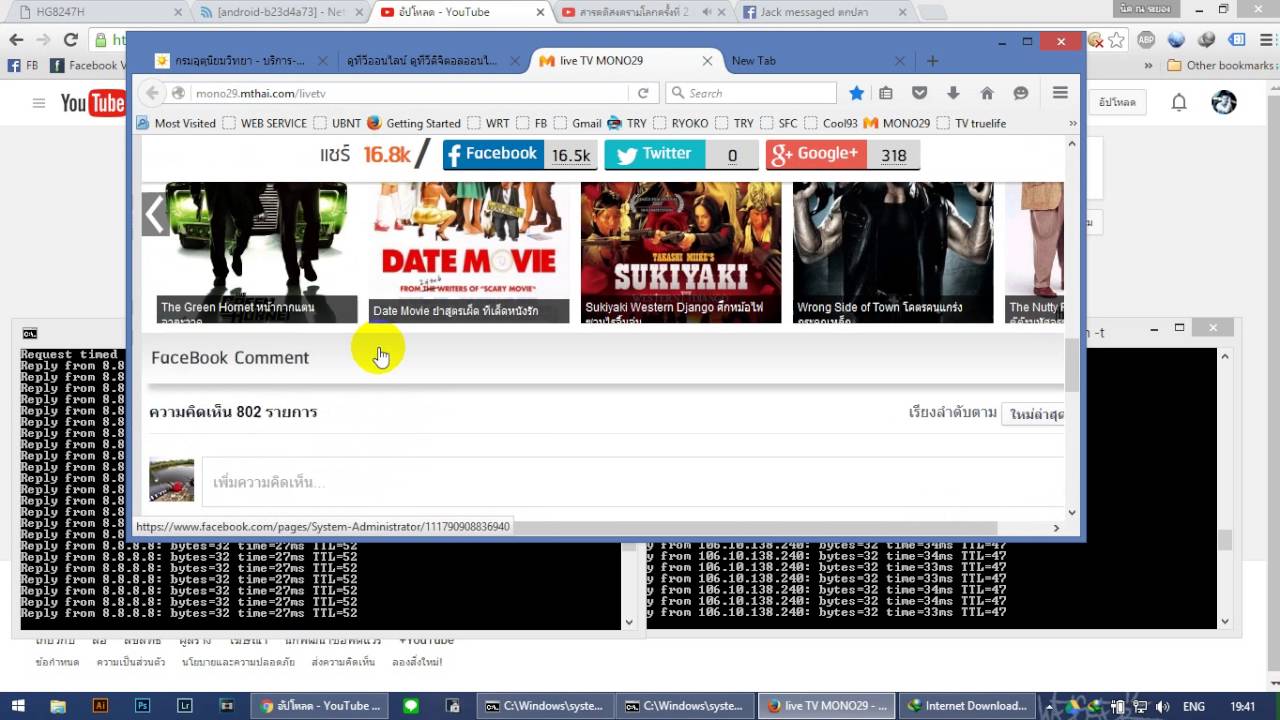1280x720 pixels.
Task: Open LINE app from taskbar
Action: (x=411, y=706)
